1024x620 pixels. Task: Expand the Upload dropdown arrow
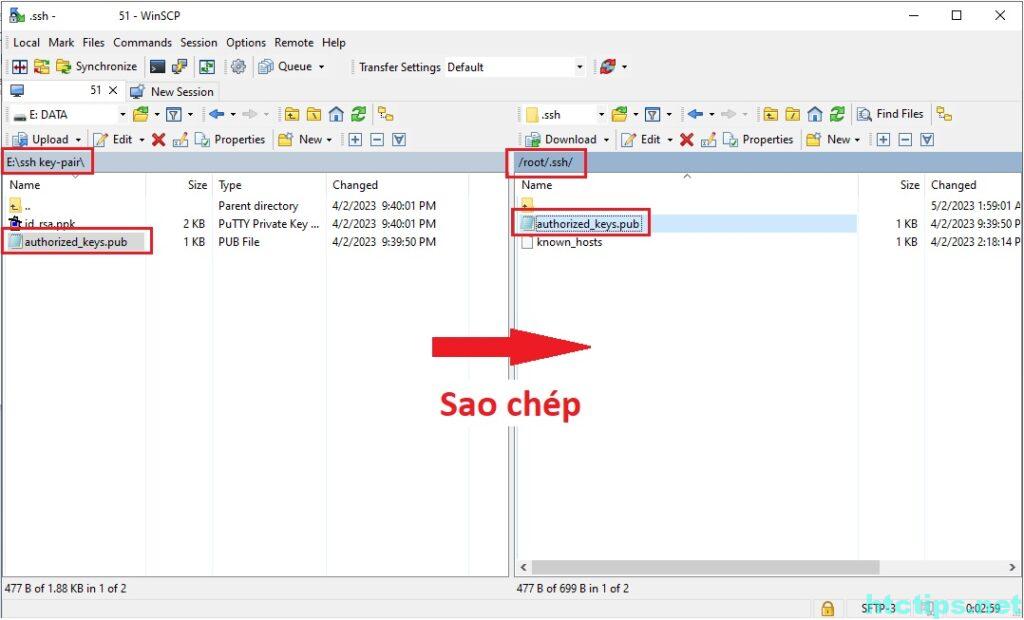tap(78, 140)
